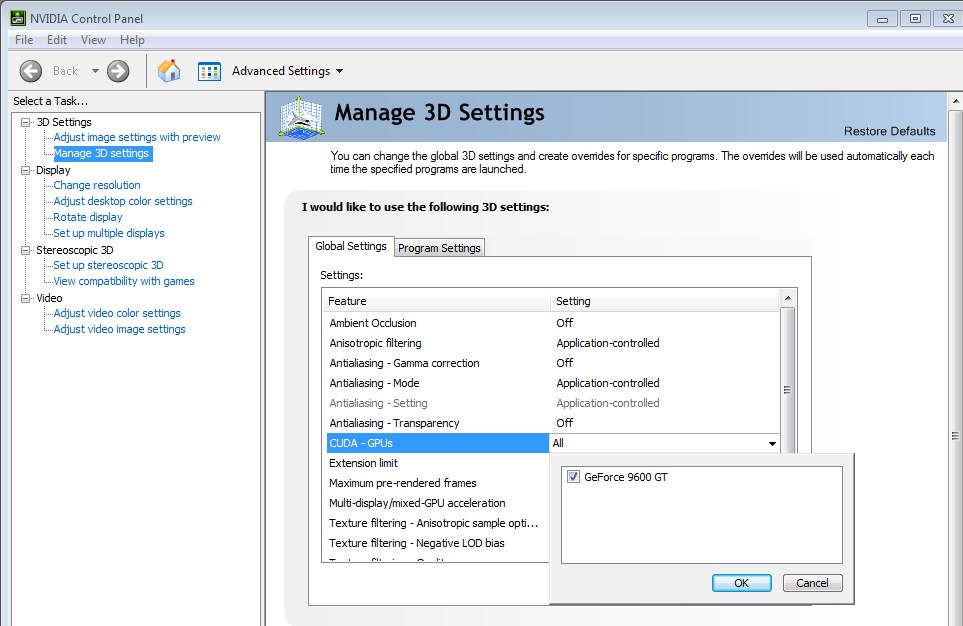Image resolution: width=963 pixels, height=626 pixels.
Task: Cancel the CUDA GPU selection popup
Action: tap(812, 583)
